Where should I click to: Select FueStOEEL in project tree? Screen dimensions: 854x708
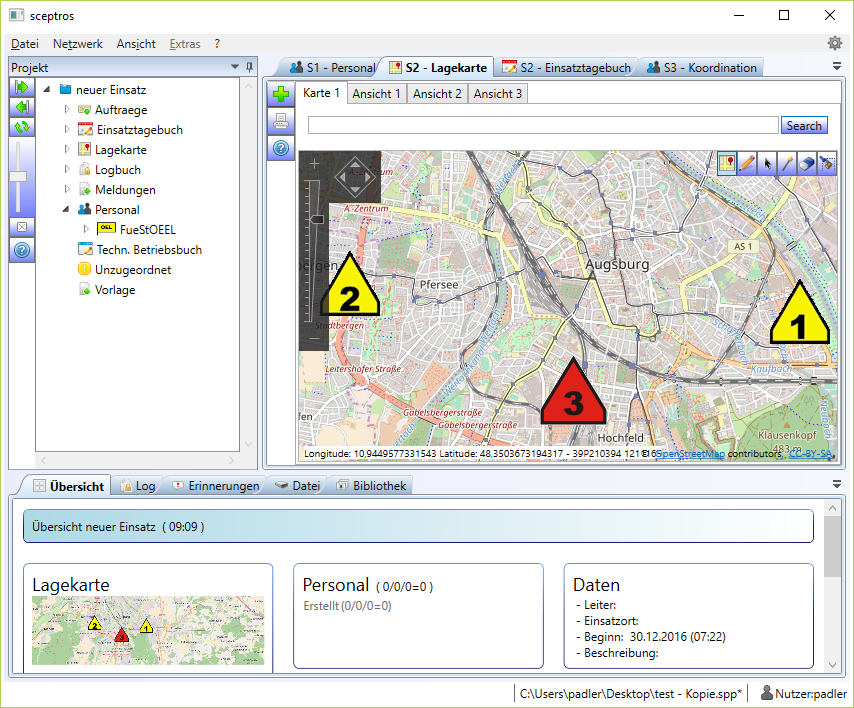pyautogui.click(x=148, y=229)
